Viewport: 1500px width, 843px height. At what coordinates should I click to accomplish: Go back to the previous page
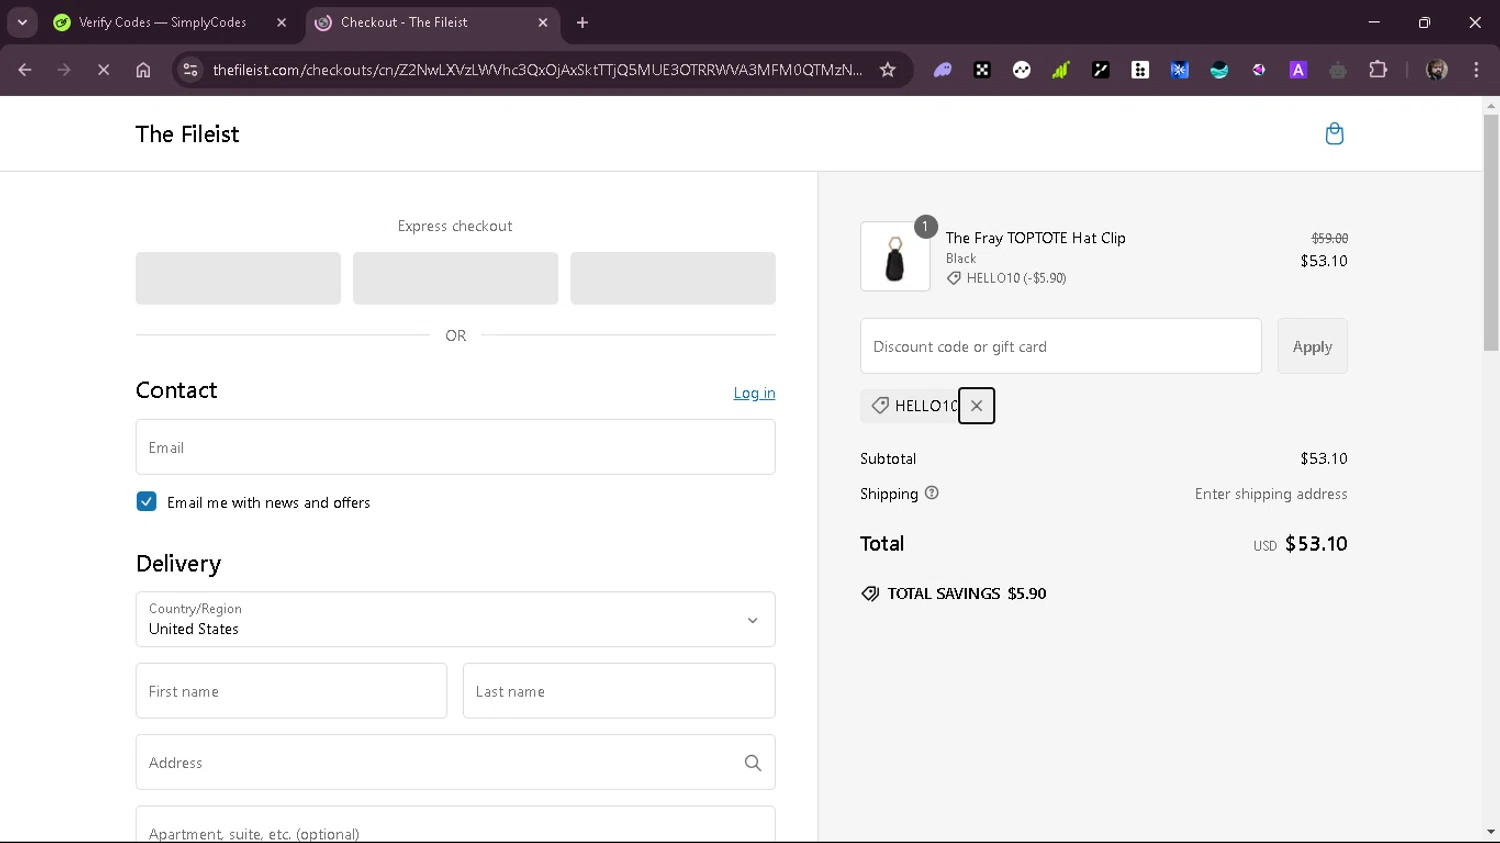[25, 70]
